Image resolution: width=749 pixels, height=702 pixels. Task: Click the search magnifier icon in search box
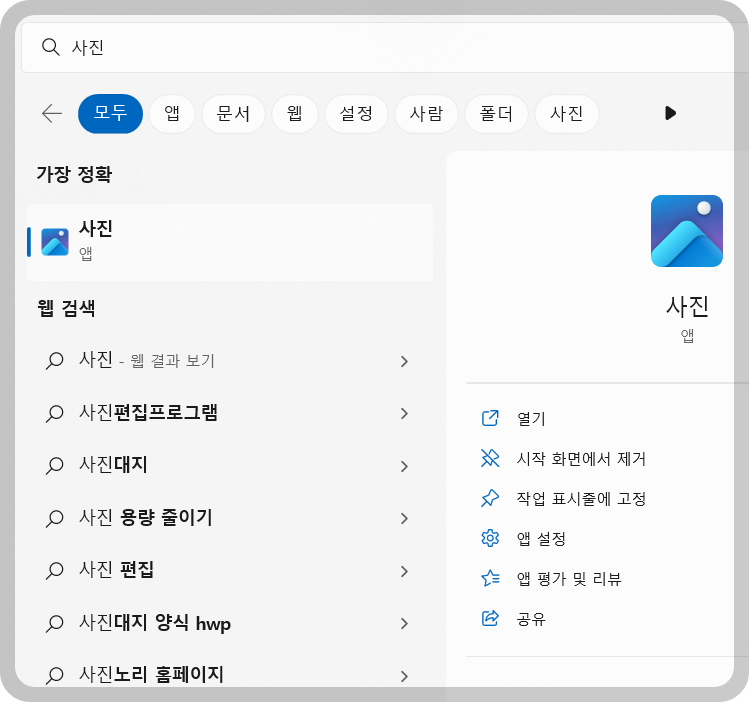pos(50,47)
